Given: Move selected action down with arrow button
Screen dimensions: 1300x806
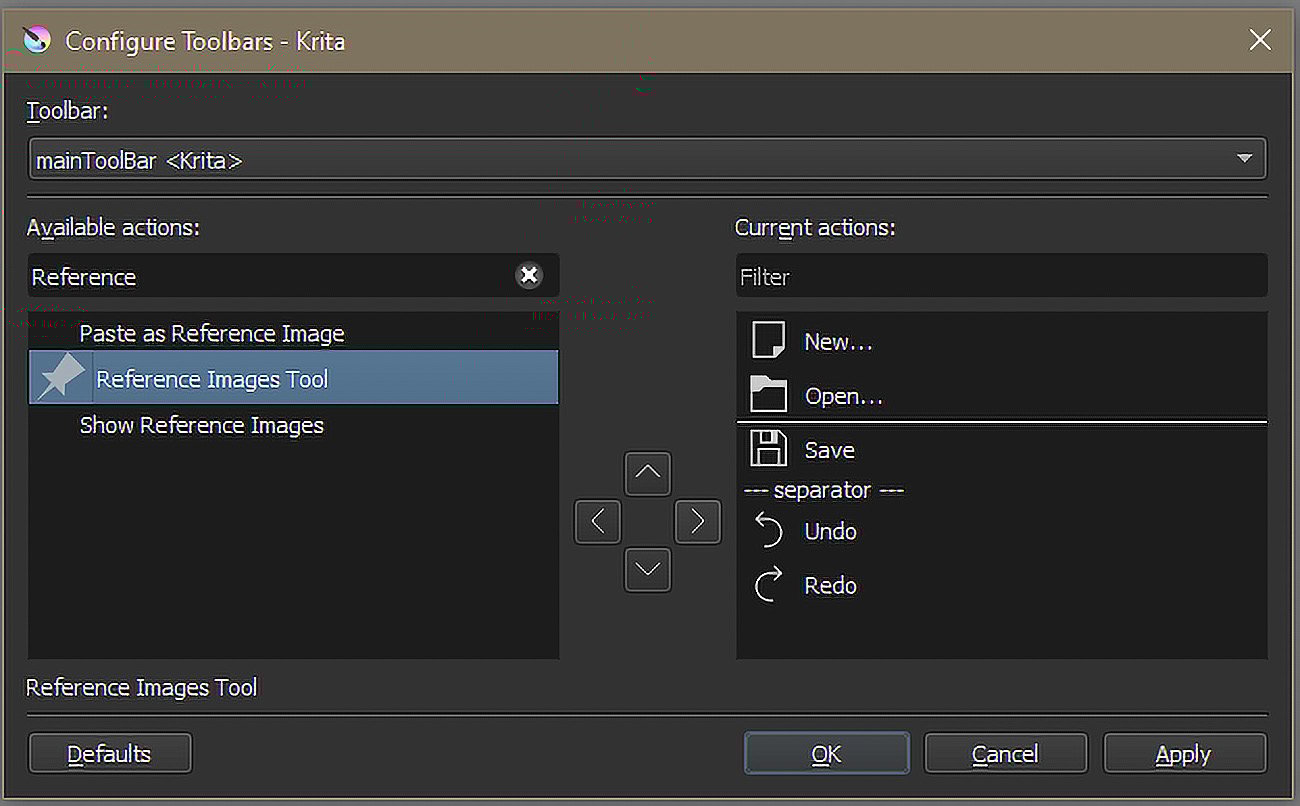Looking at the screenshot, I should [647, 570].
